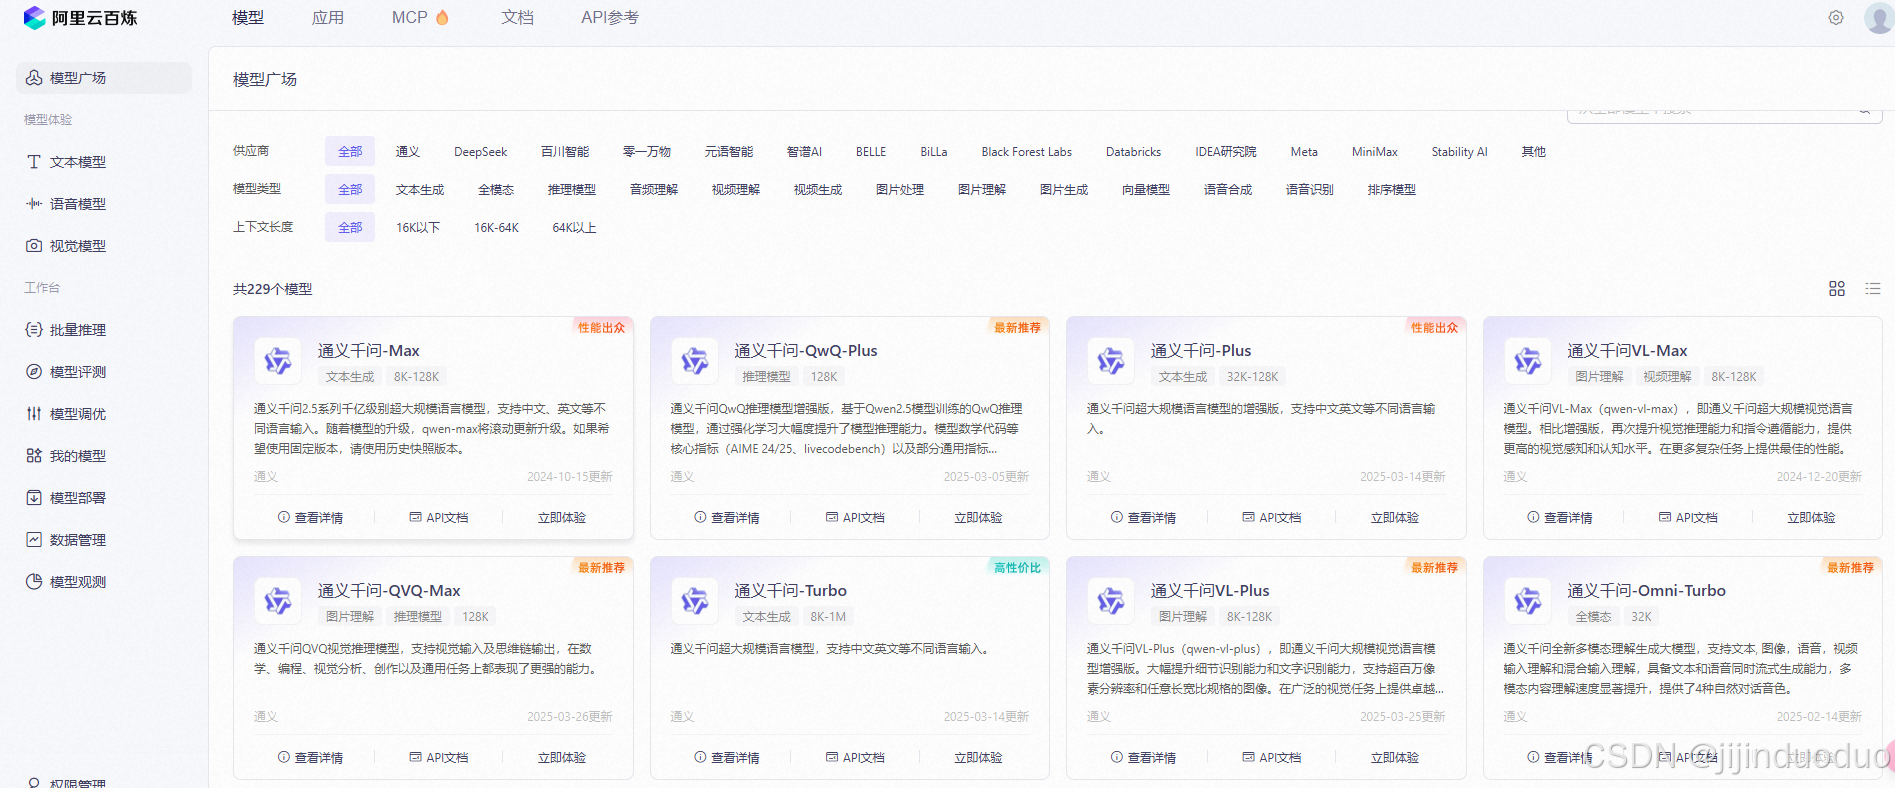Try 立即体验 on 通义千问VL-Max card
The height and width of the screenshot is (788, 1895).
(x=1811, y=518)
